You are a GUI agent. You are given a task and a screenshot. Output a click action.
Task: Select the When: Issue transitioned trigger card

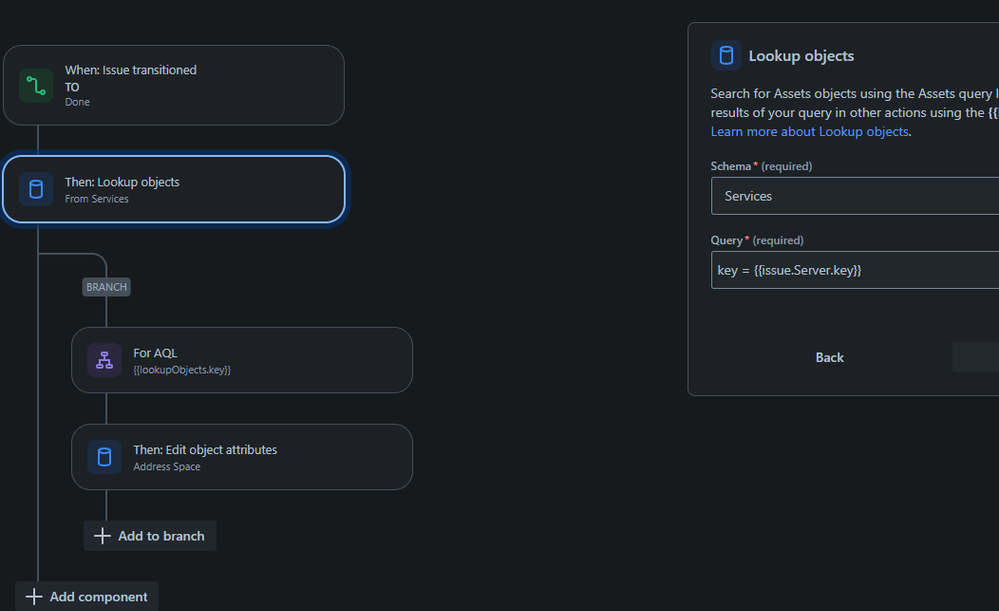click(x=174, y=85)
